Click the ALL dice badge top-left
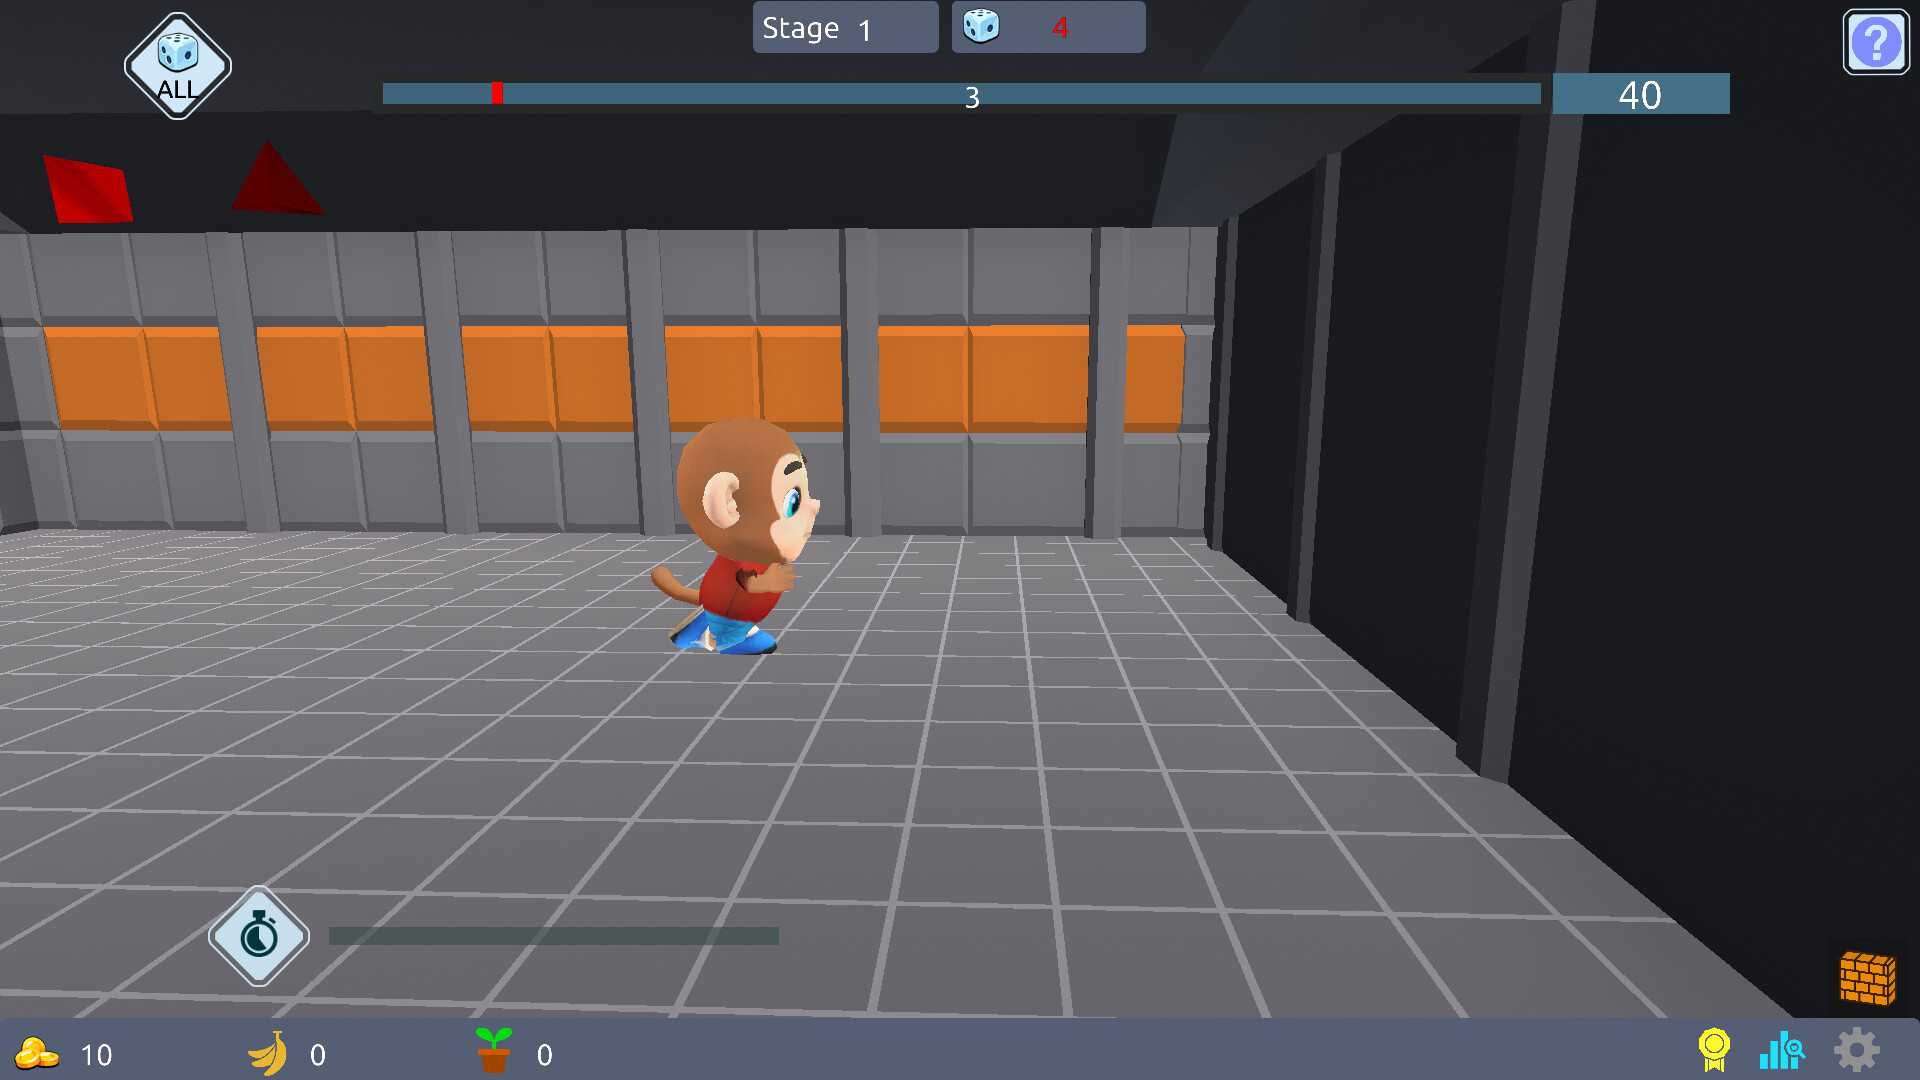The image size is (1920, 1080). (177, 66)
